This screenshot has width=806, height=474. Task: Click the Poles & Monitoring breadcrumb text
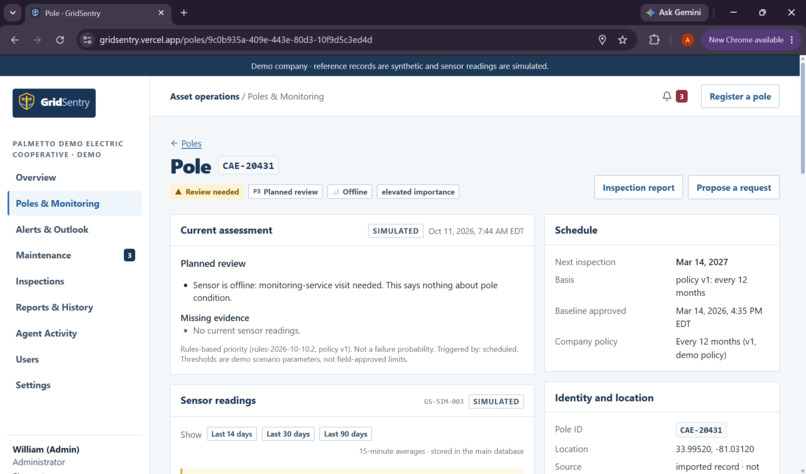coord(286,96)
